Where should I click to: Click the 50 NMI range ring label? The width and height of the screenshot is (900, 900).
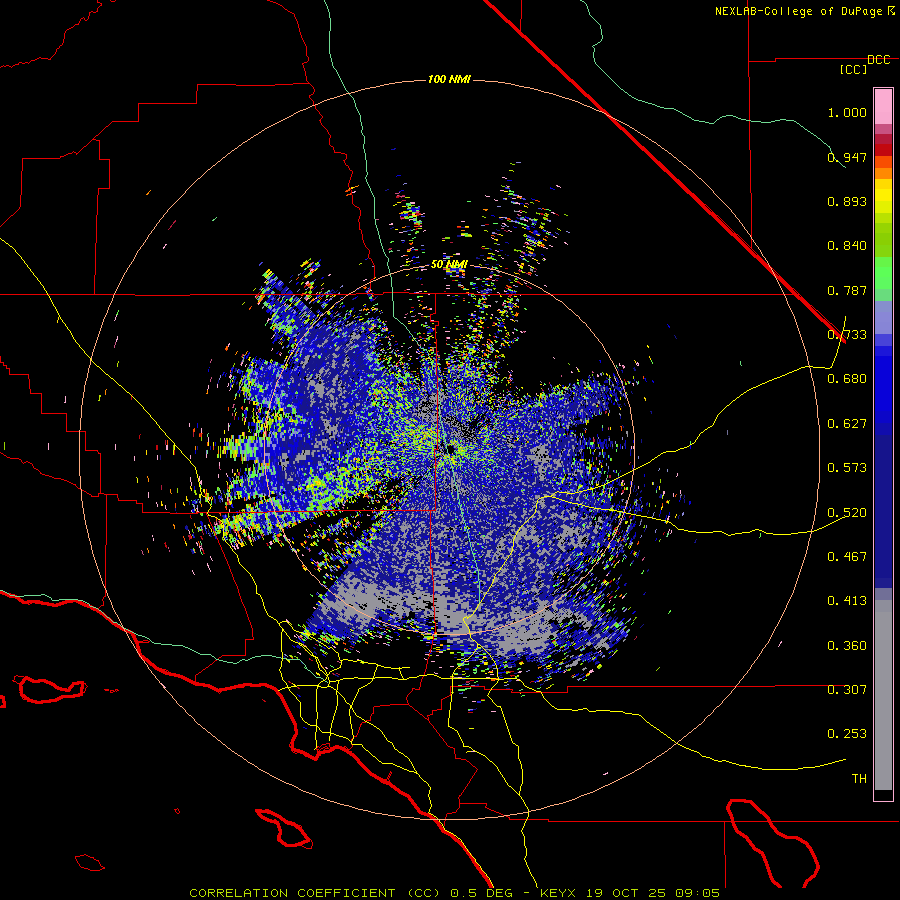tap(449, 265)
